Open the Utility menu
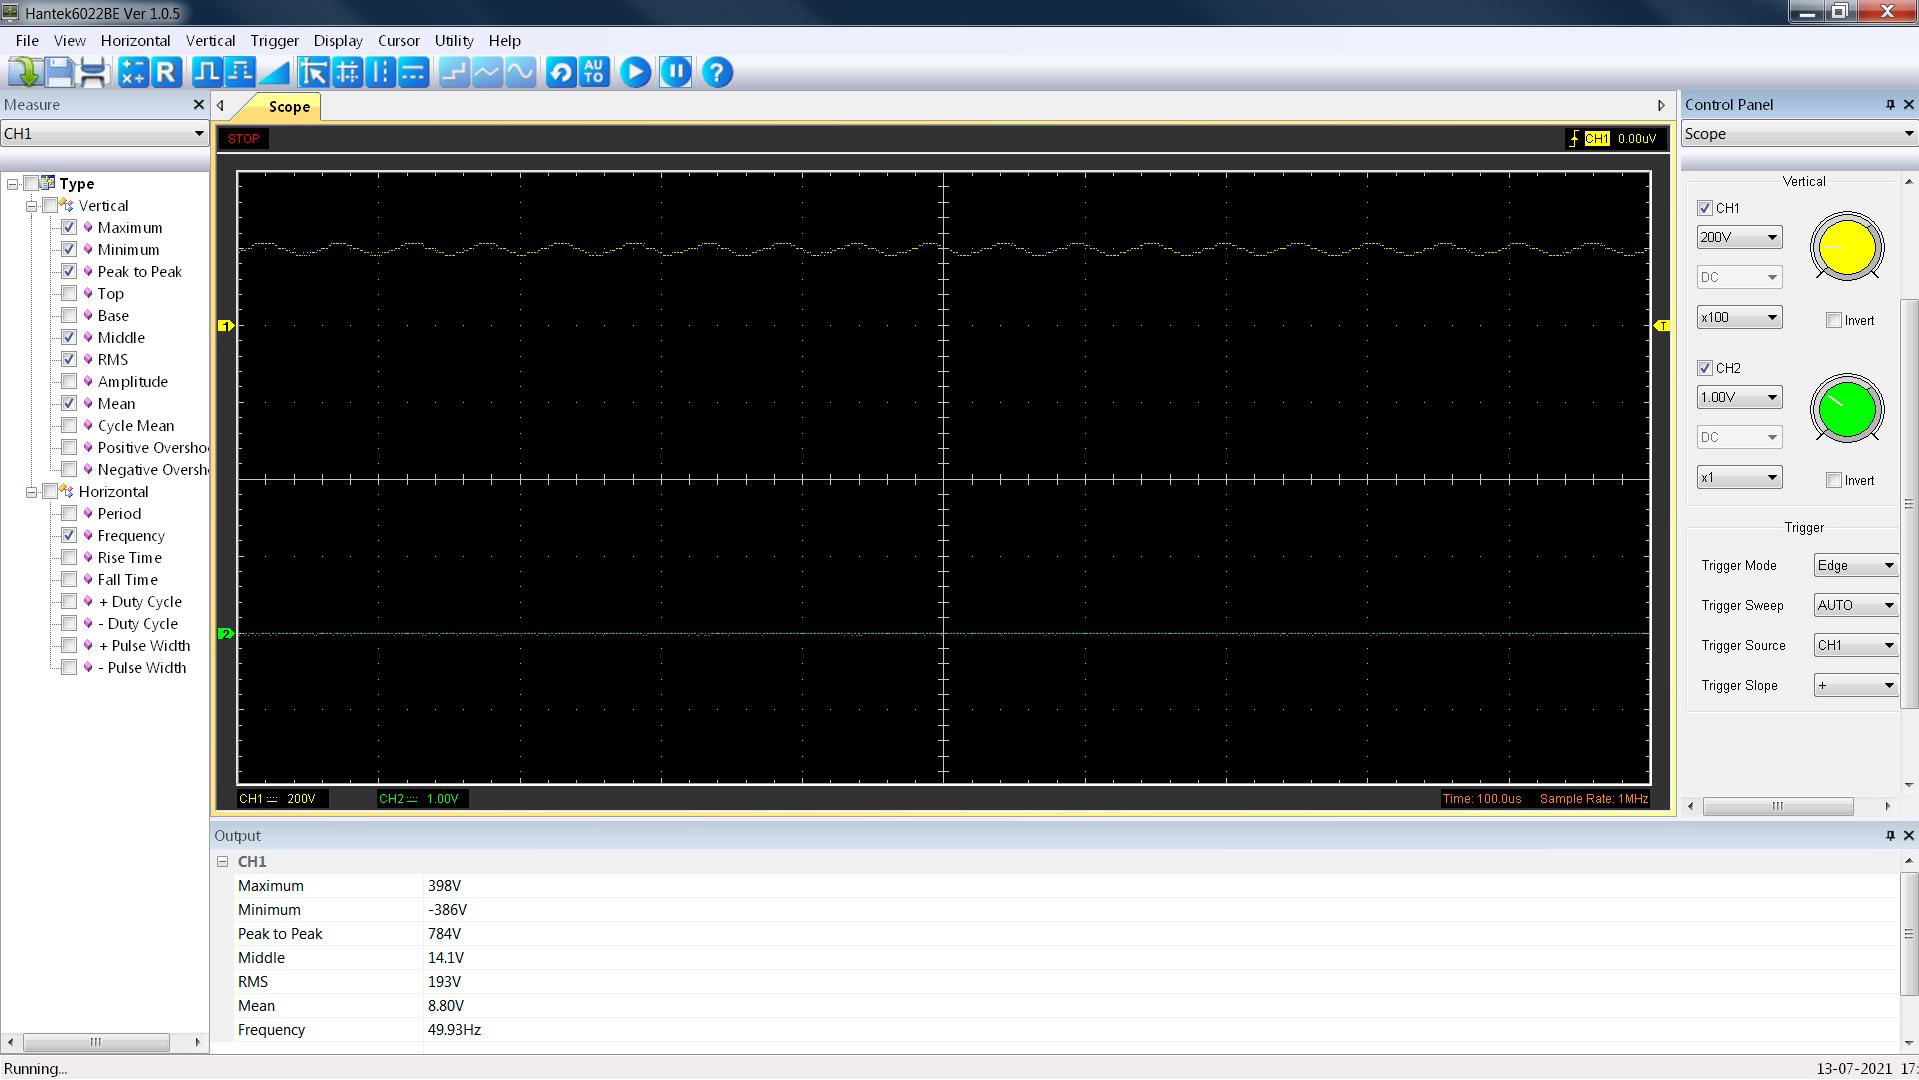The image size is (1919, 1080). [x=453, y=41]
